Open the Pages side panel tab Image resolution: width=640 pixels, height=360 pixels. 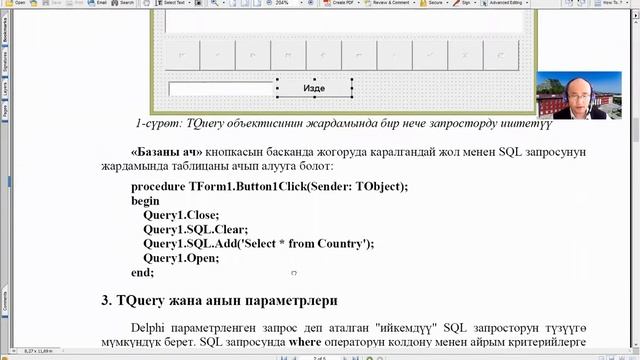point(5,111)
